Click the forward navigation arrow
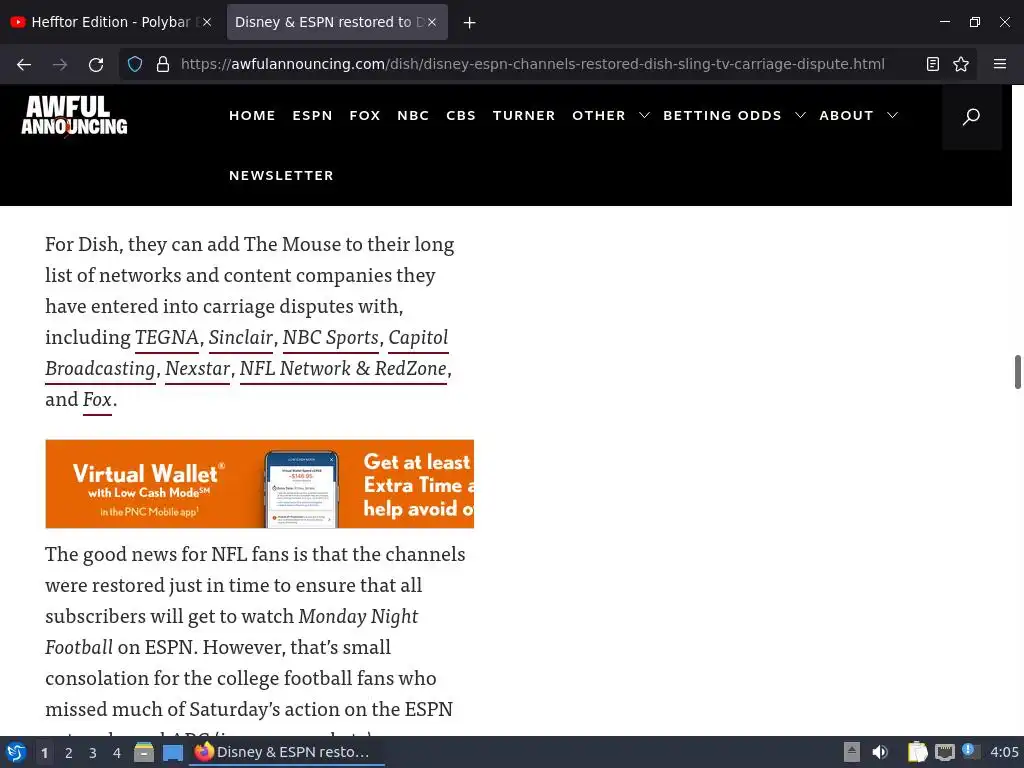This screenshot has height=768, width=1024. pyautogui.click(x=60, y=64)
